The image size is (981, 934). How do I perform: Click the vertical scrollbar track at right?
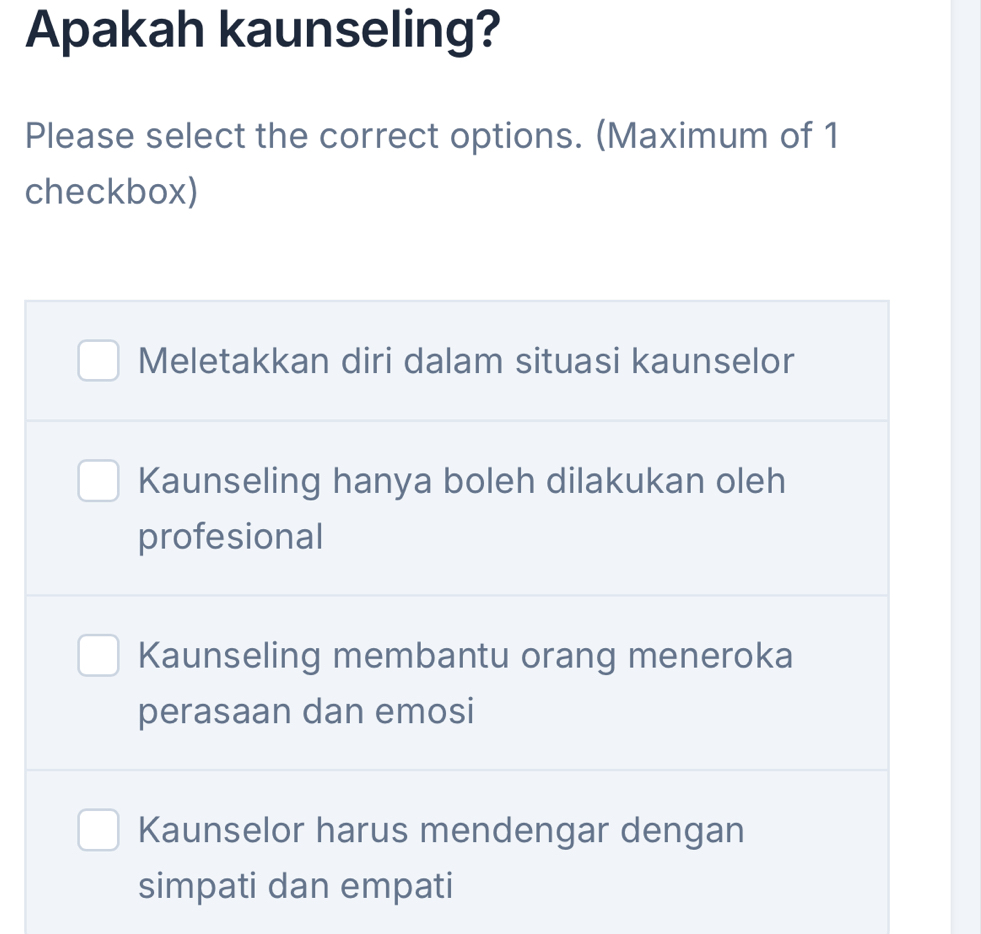pos(966,467)
